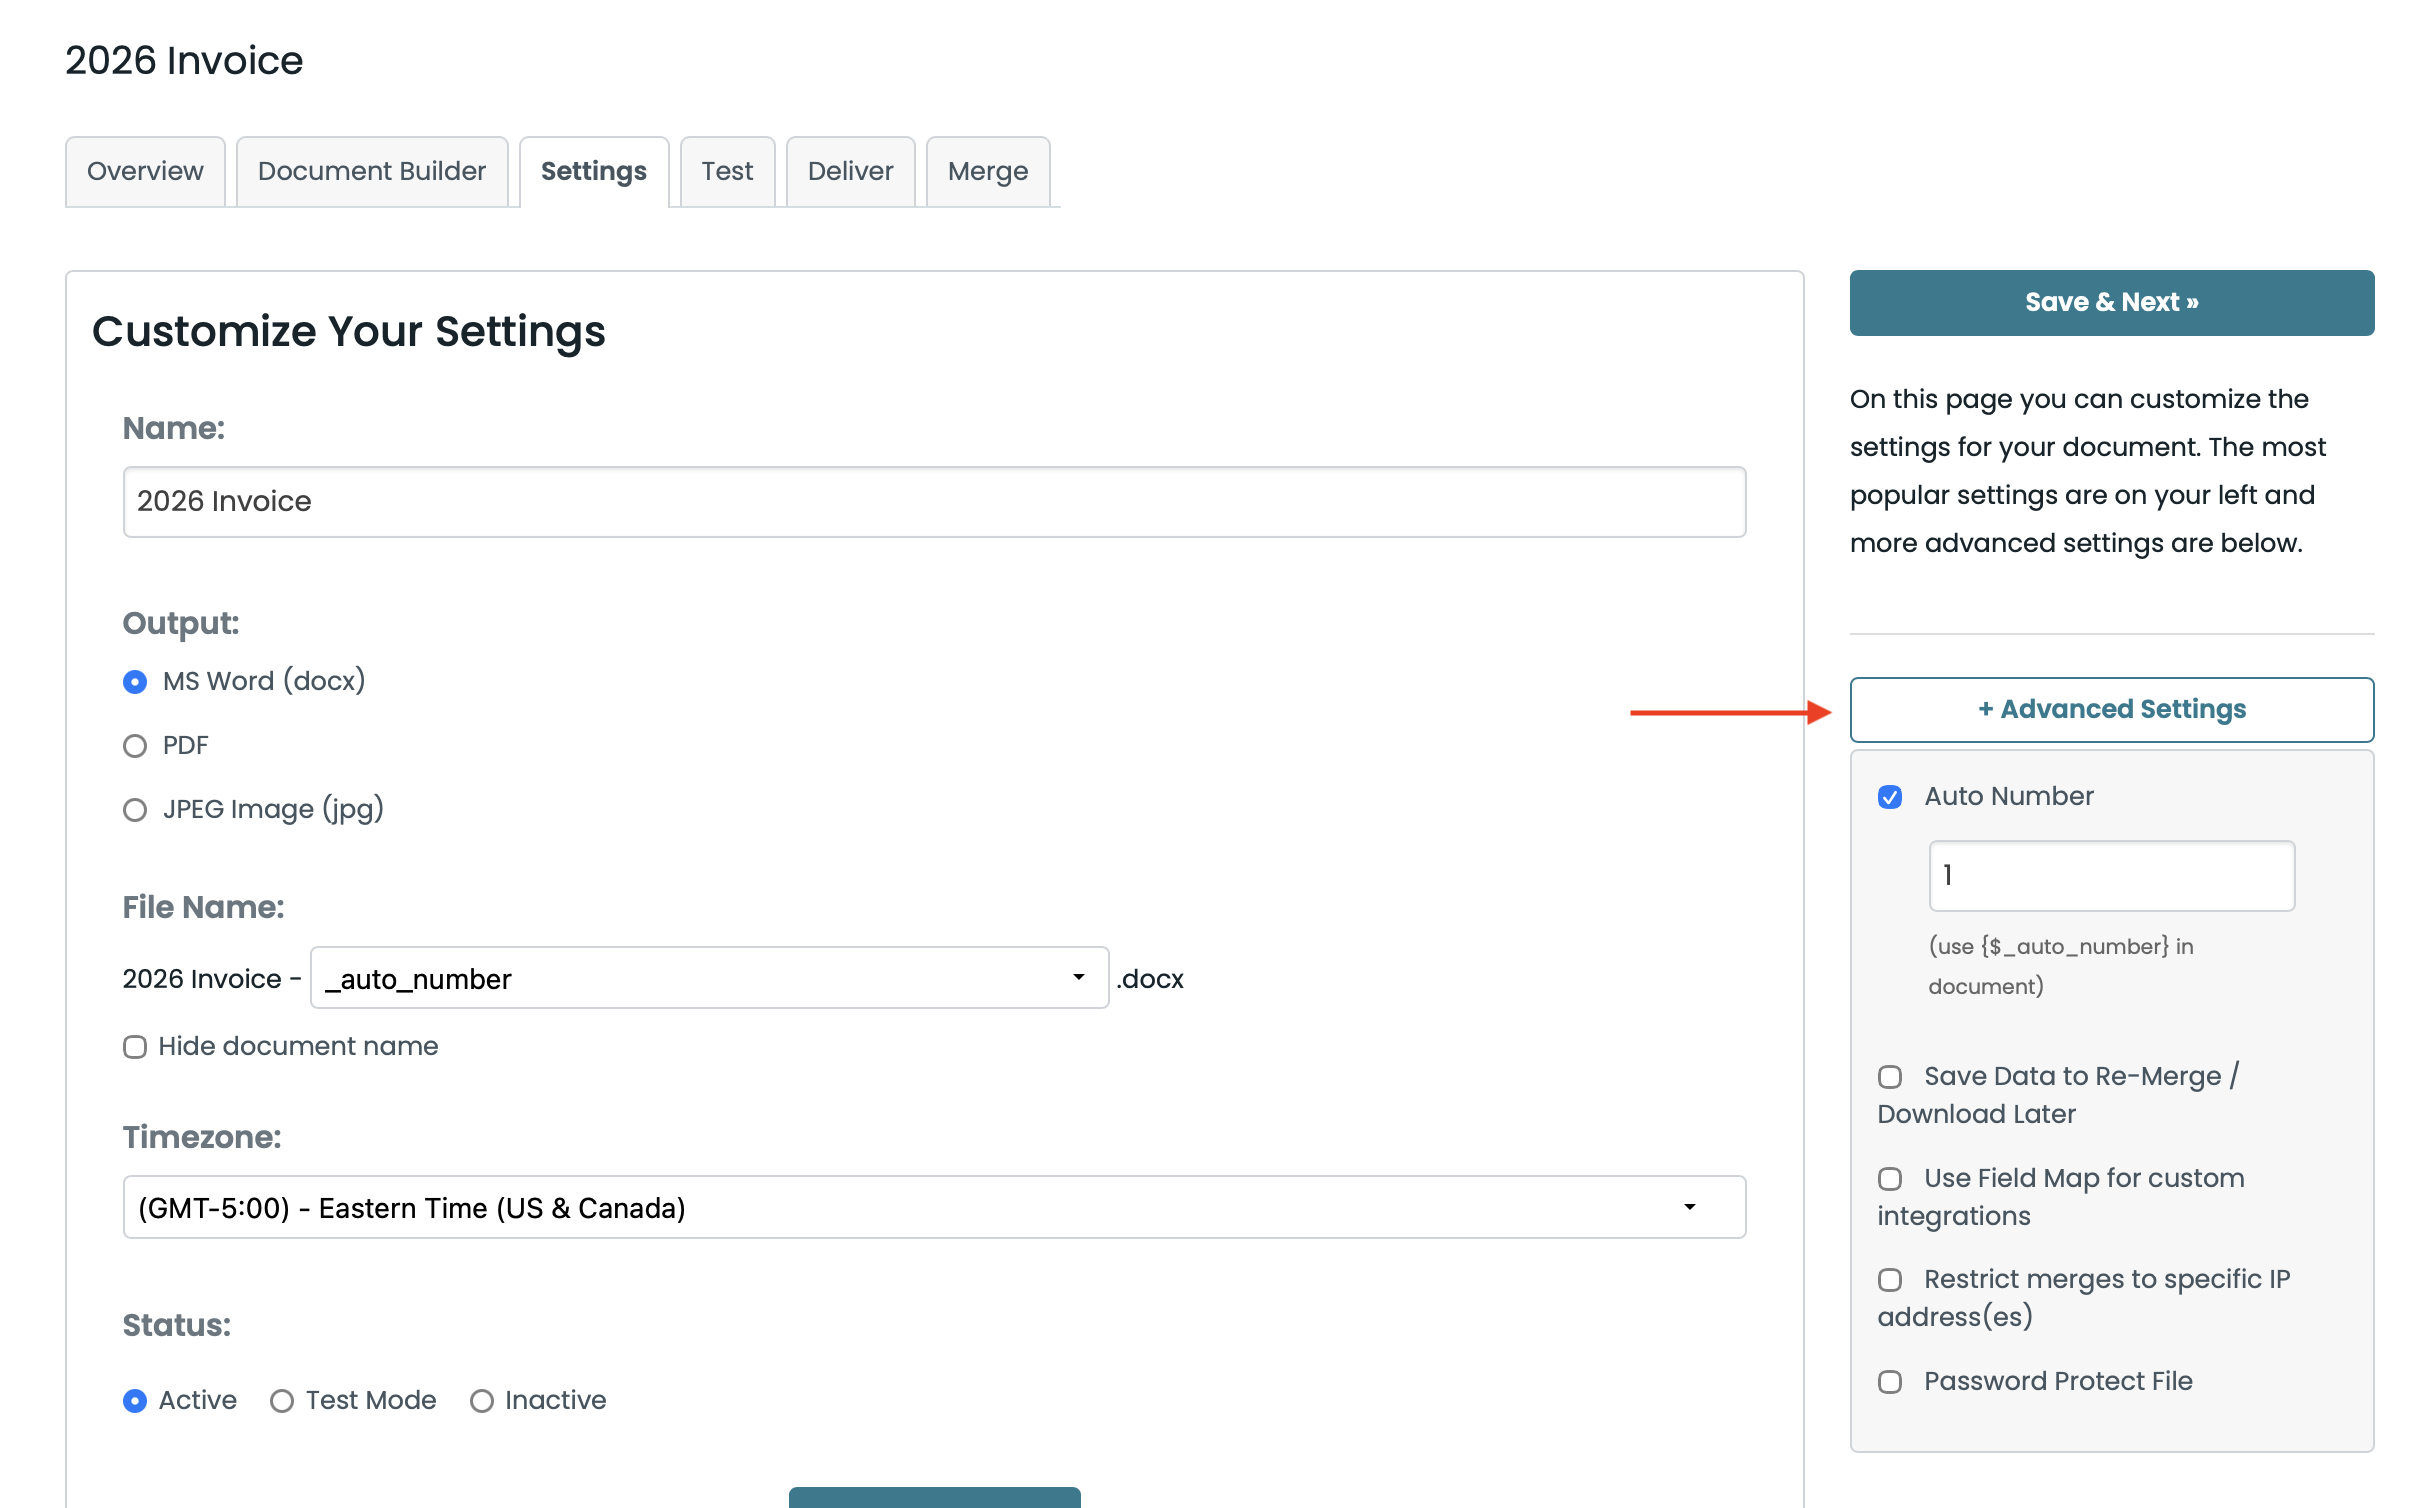The width and height of the screenshot is (2424, 1508).
Task: Open the Overview tab
Action: (x=145, y=171)
